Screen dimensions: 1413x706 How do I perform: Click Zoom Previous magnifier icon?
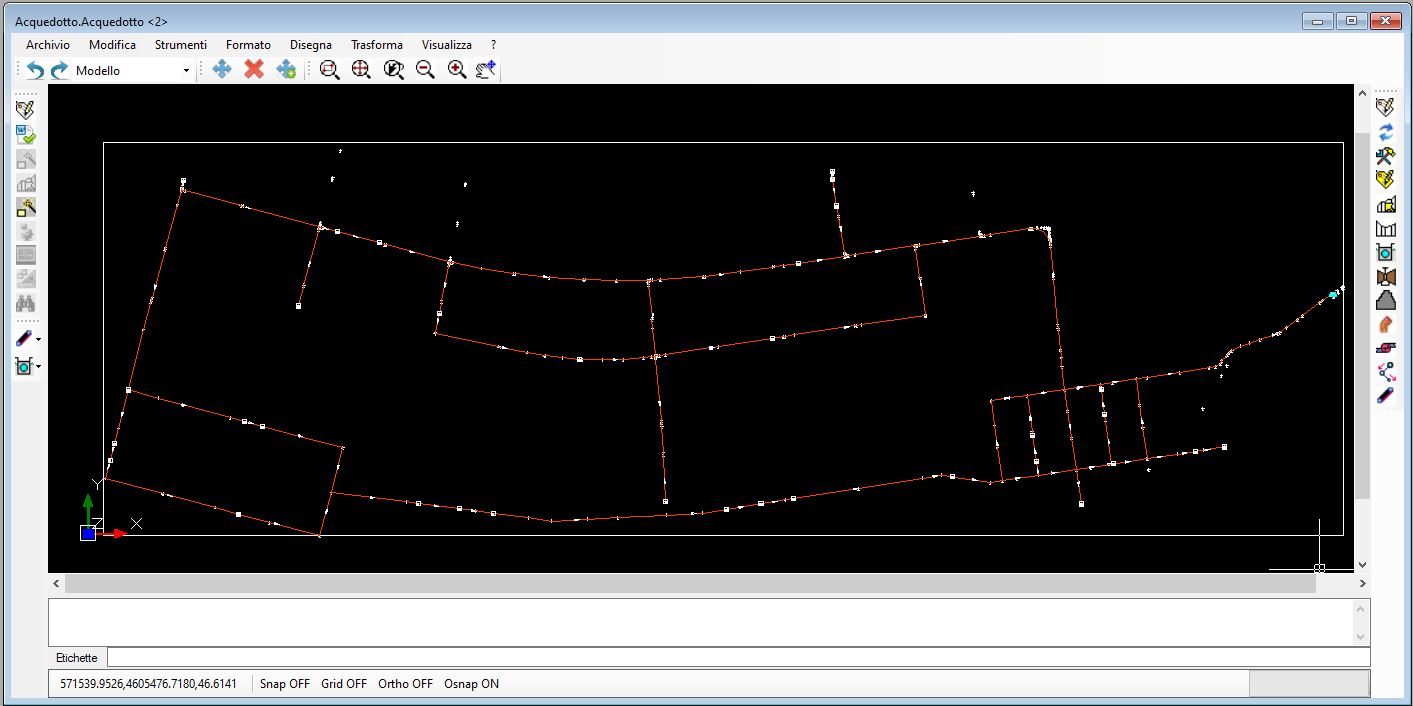tap(393, 69)
